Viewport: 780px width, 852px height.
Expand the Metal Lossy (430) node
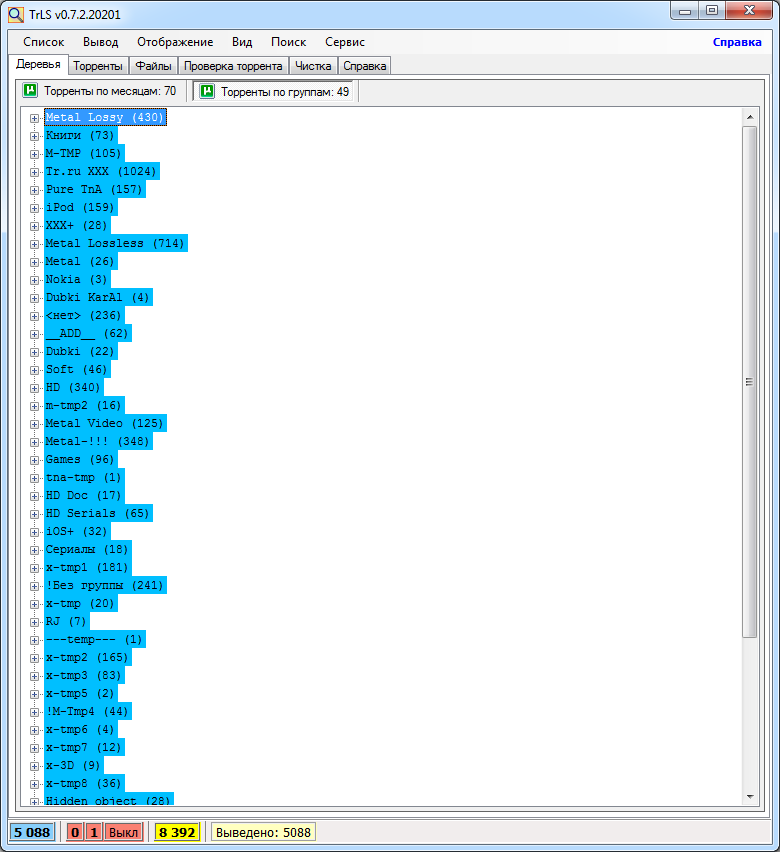(34, 118)
